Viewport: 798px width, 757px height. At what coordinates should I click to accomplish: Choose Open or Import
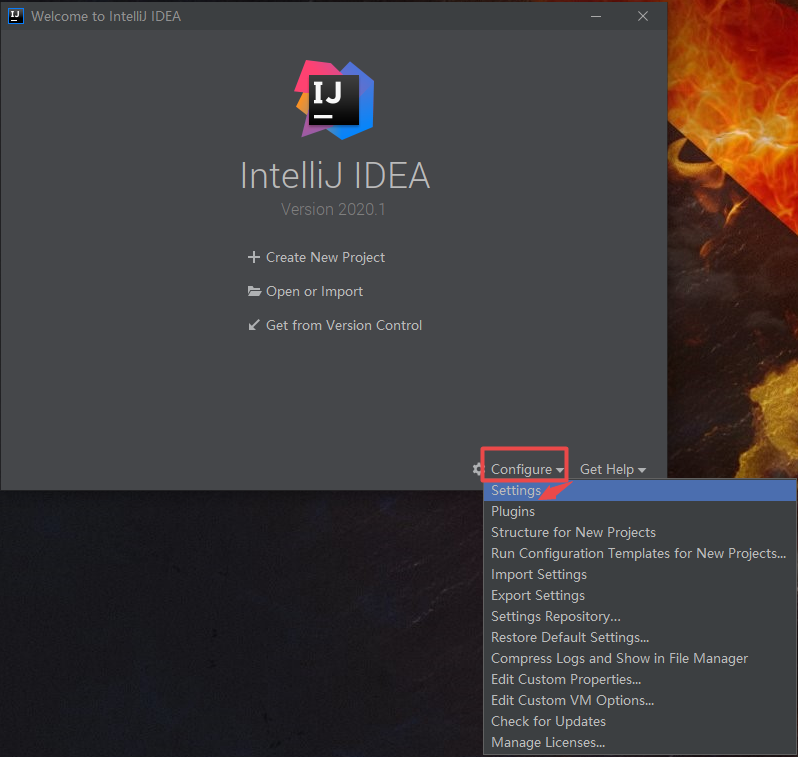(314, 291)
